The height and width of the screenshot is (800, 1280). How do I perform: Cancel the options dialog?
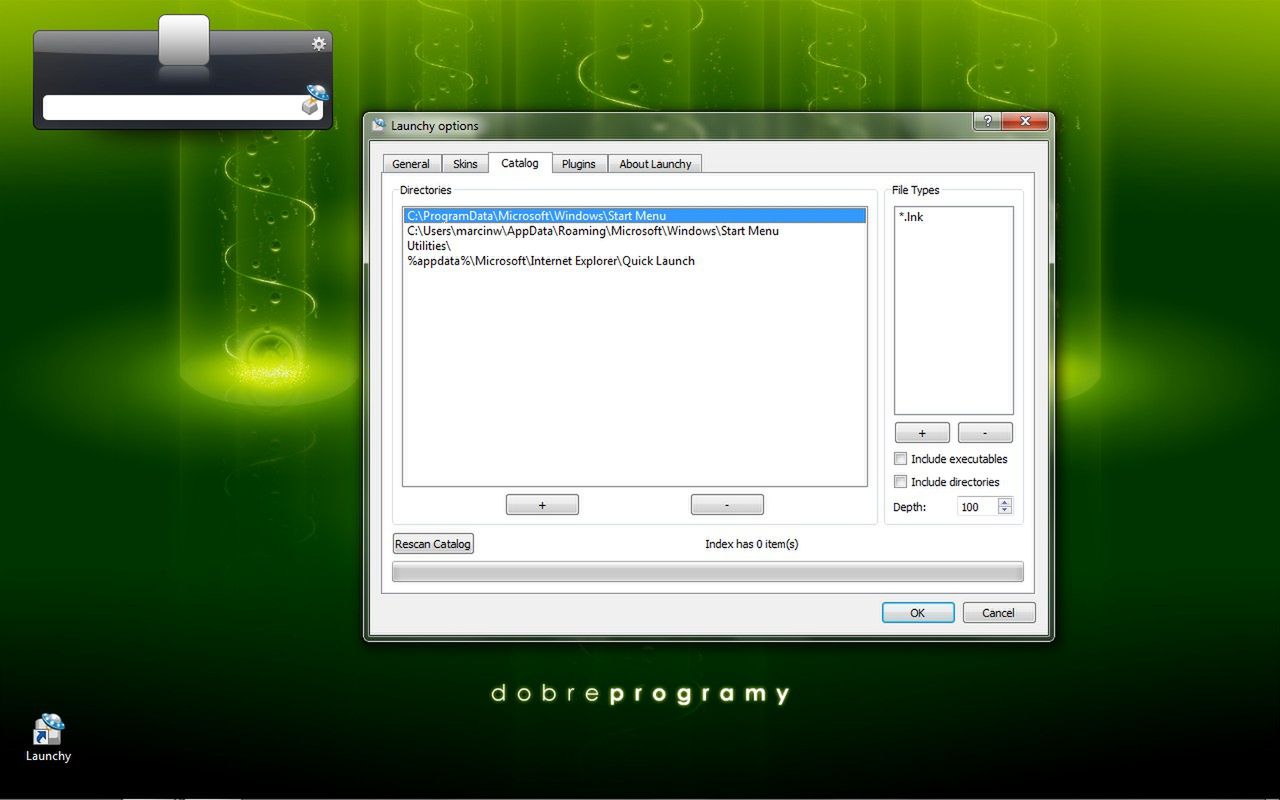pos(999,613)
